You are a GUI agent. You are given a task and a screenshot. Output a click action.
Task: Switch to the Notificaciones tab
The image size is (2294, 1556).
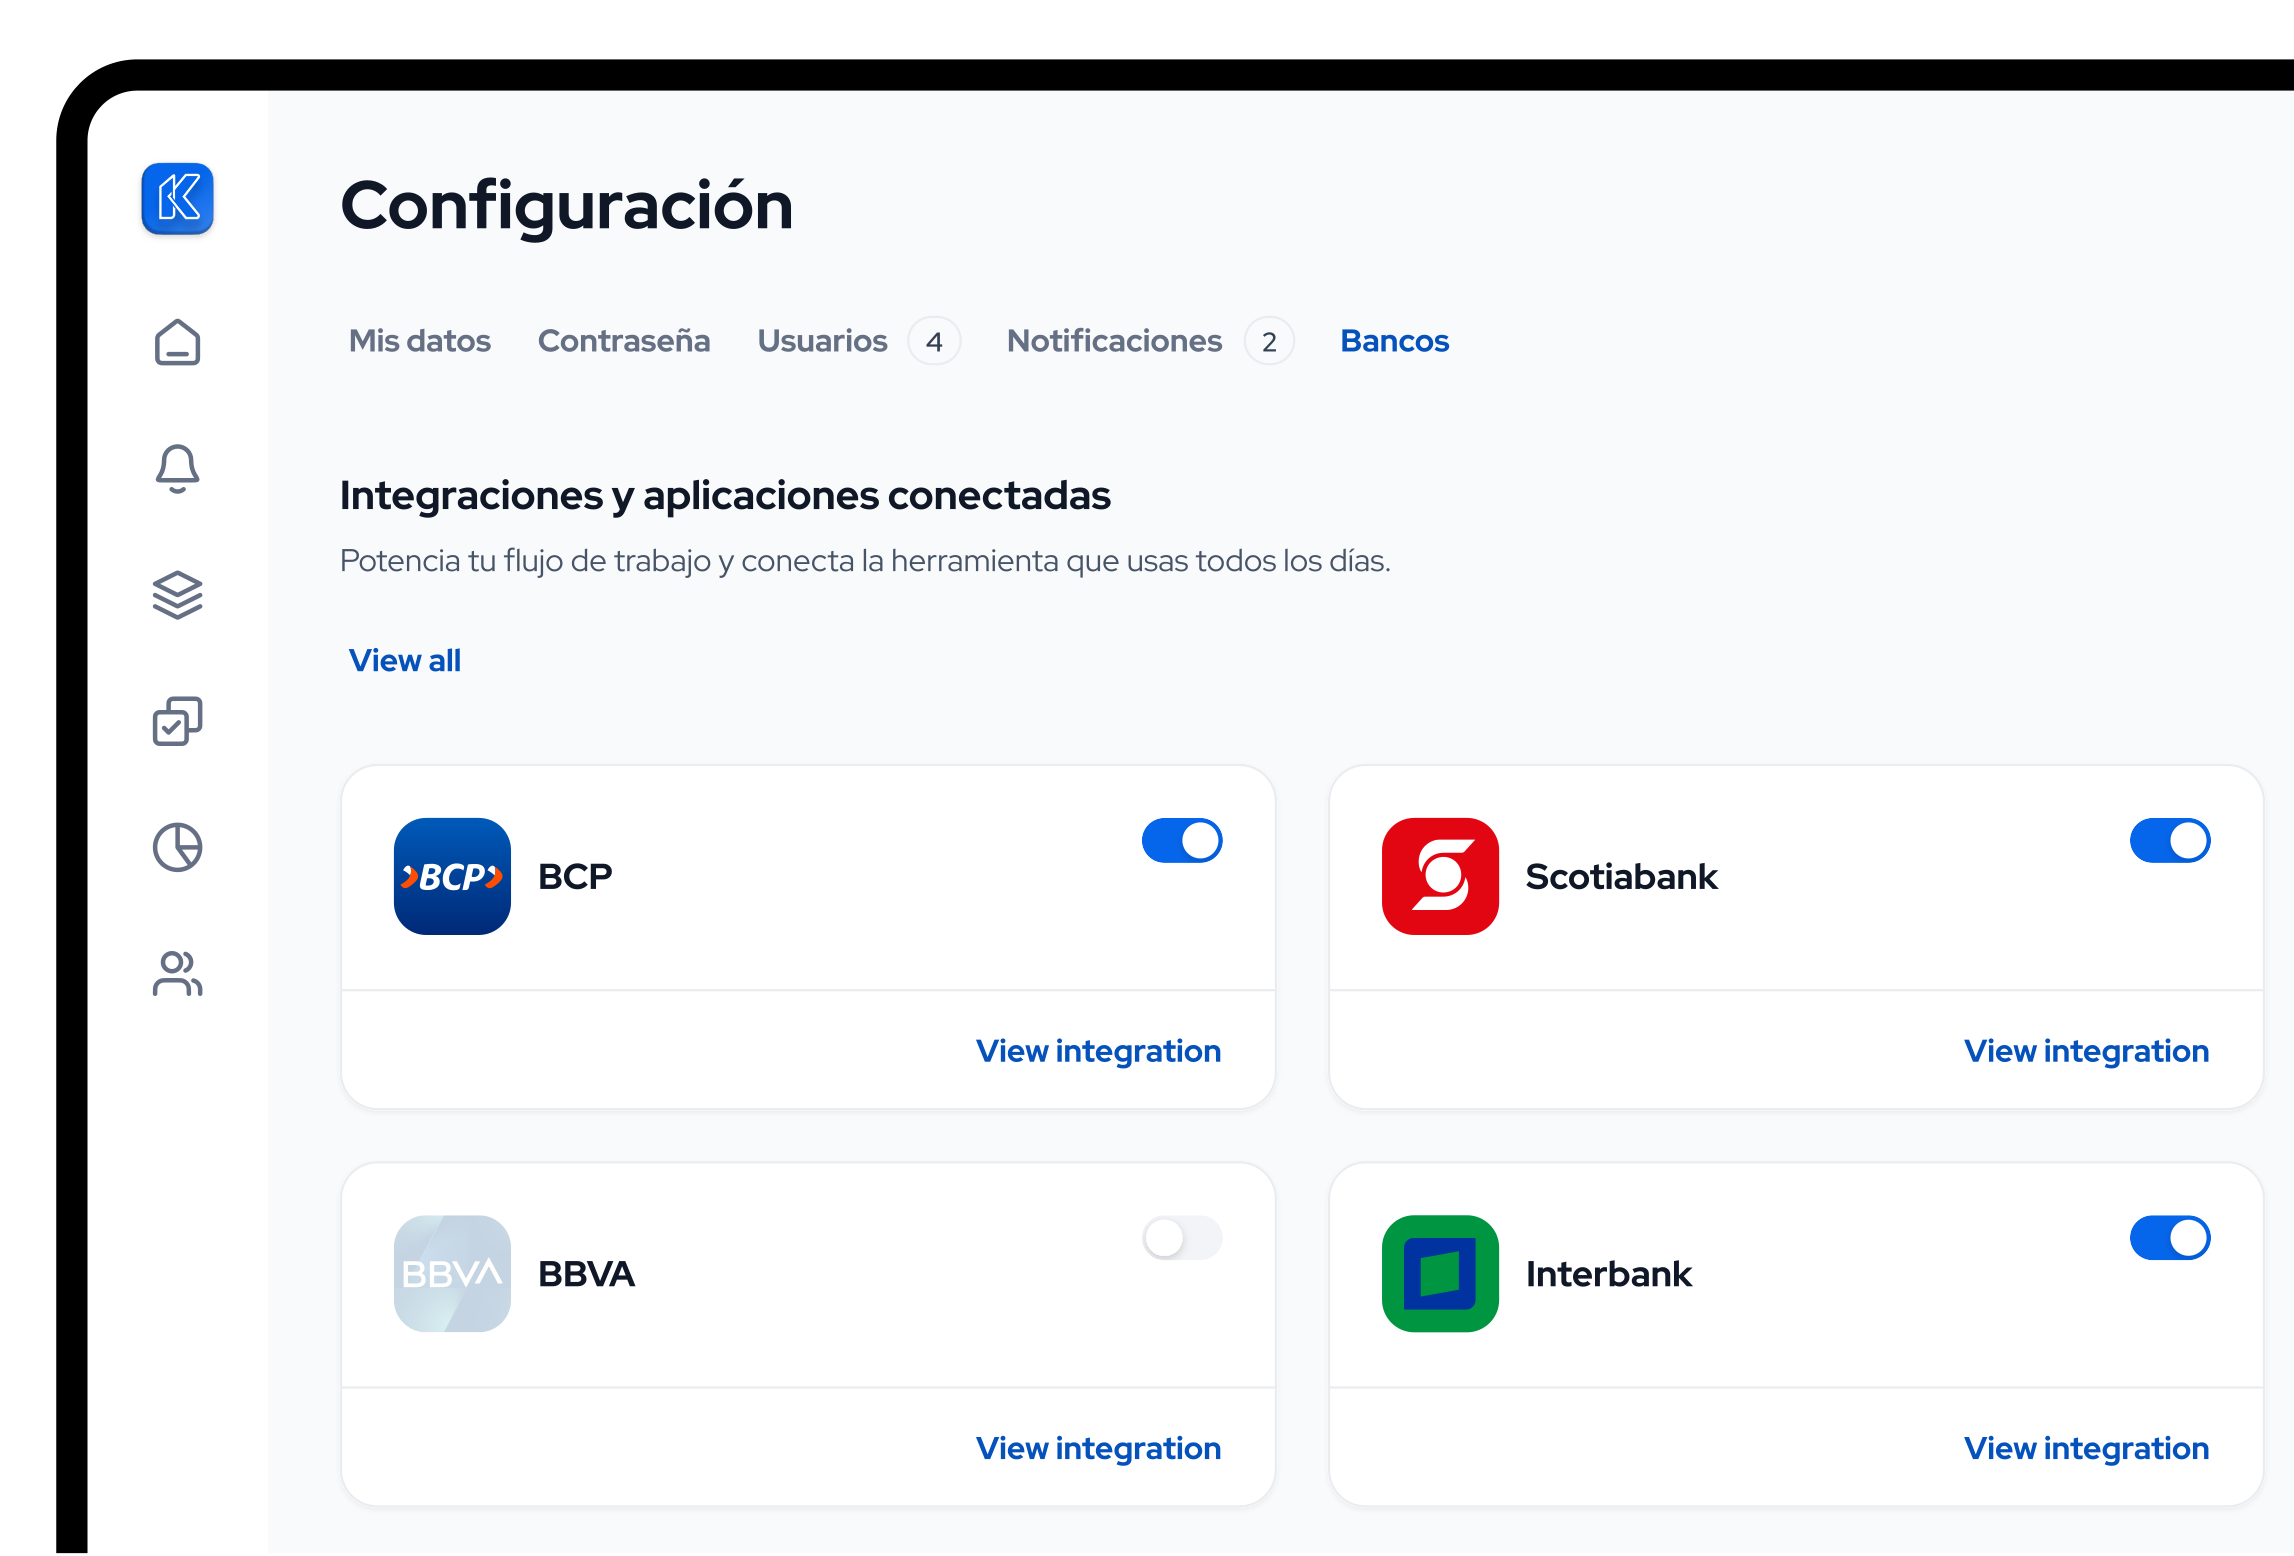pyautogui.click(x=1114, y=341)
